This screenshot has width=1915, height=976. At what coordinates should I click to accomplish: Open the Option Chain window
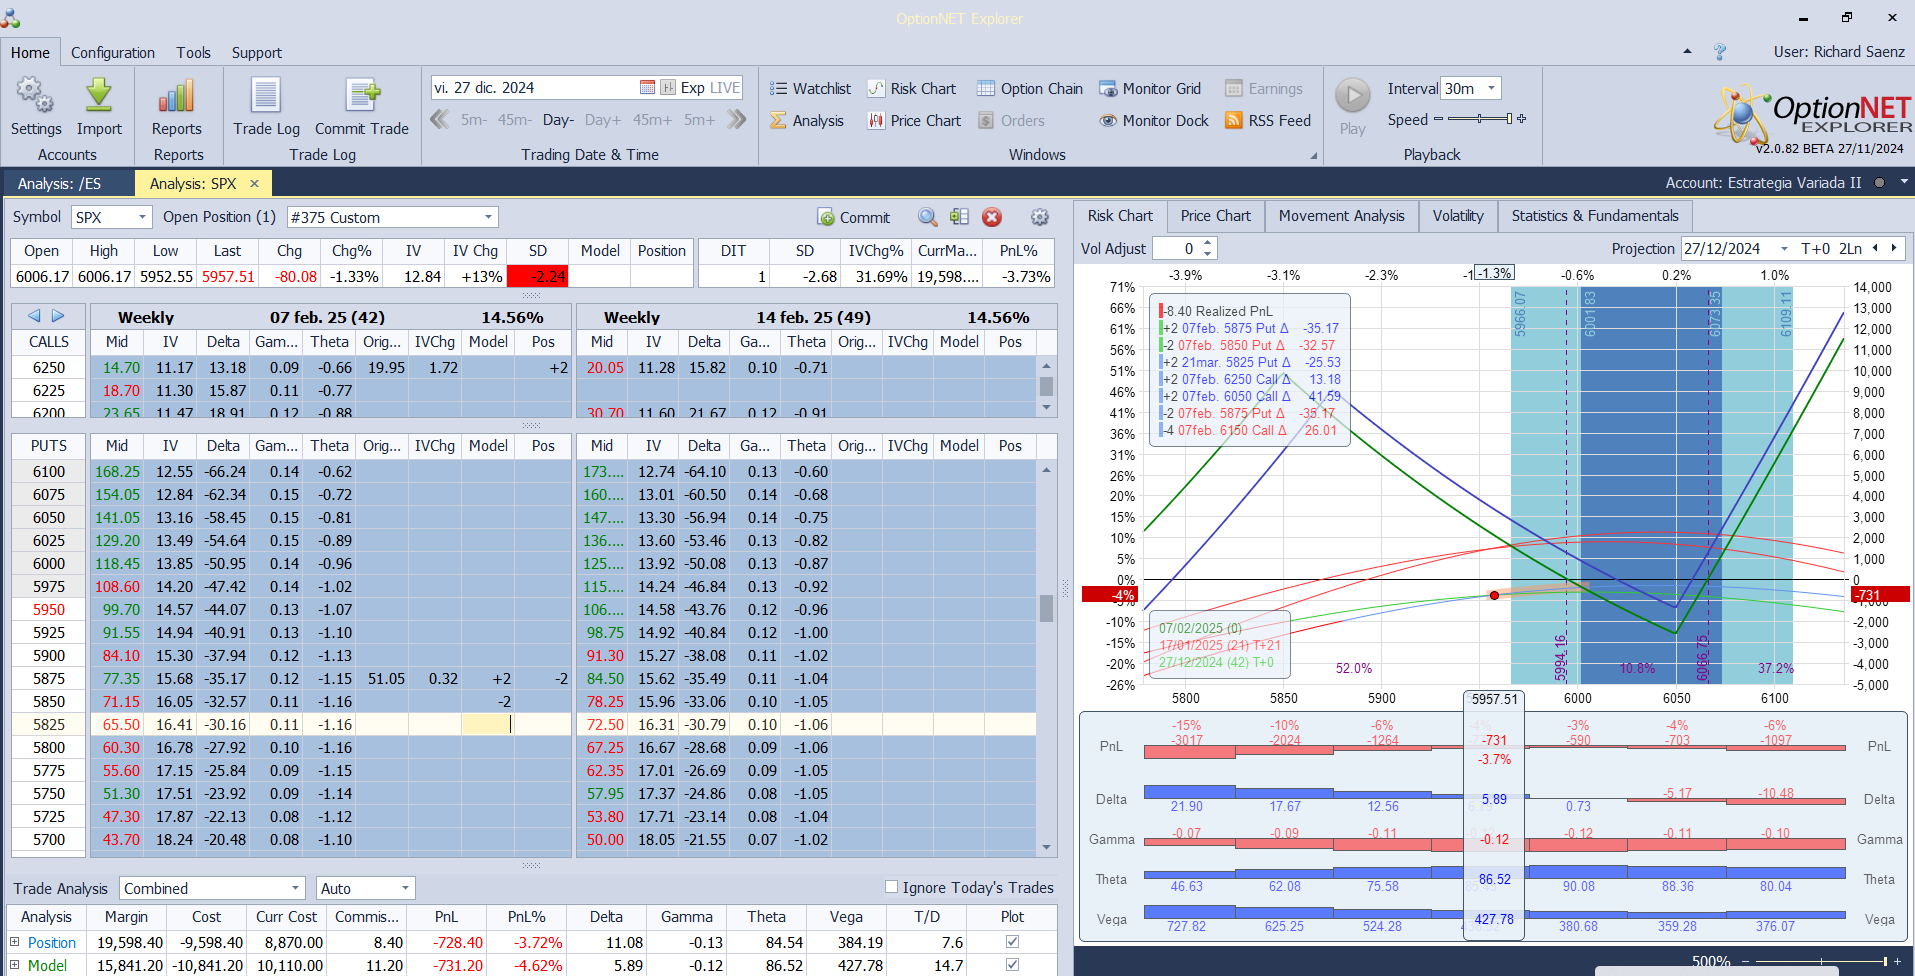(x=1030, y=89)
